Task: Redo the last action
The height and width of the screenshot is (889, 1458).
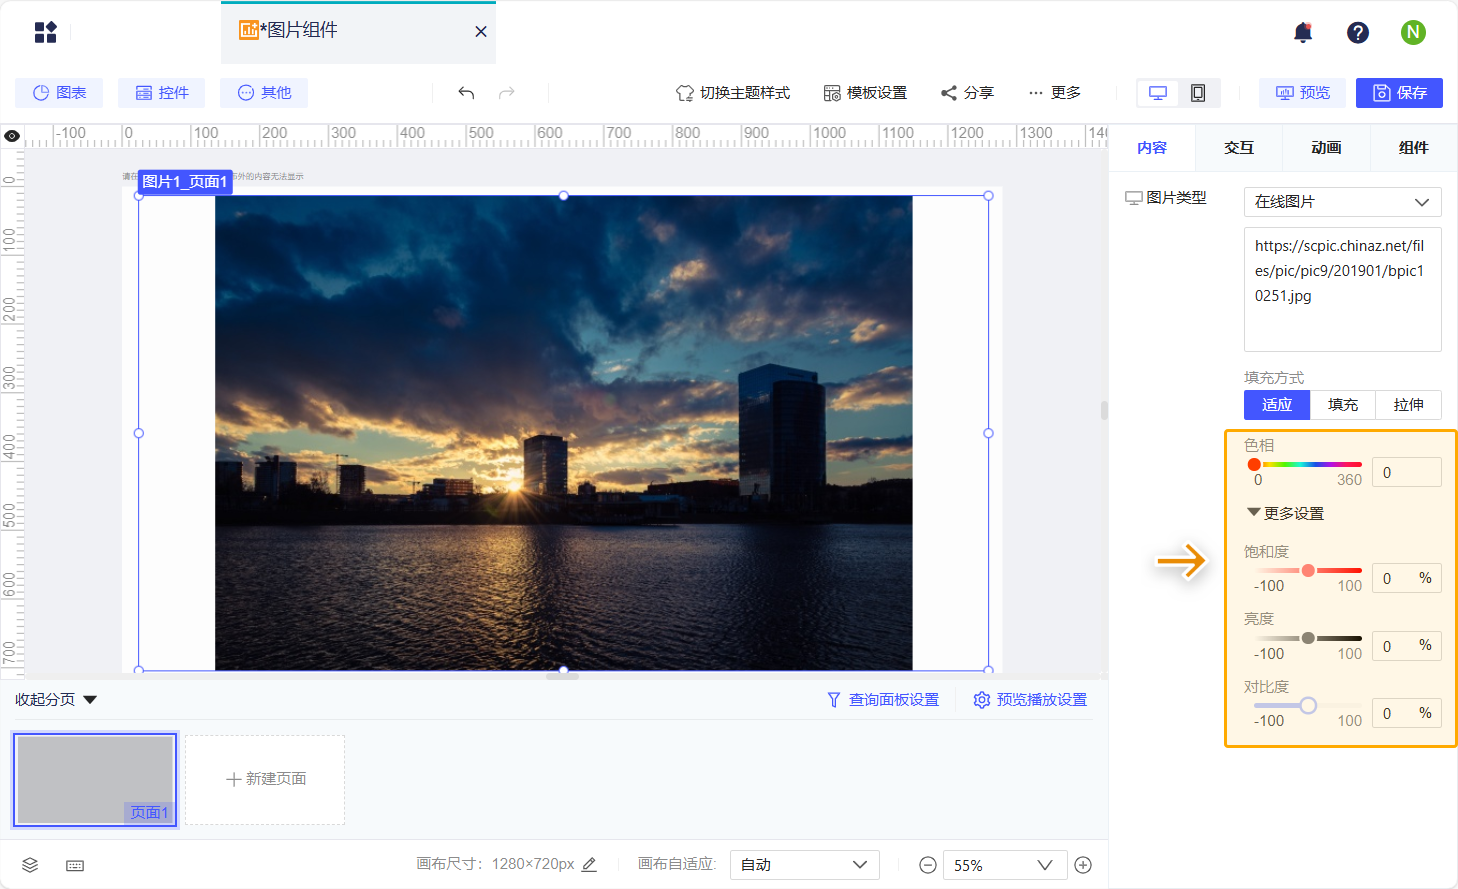Action: (507, 93)
